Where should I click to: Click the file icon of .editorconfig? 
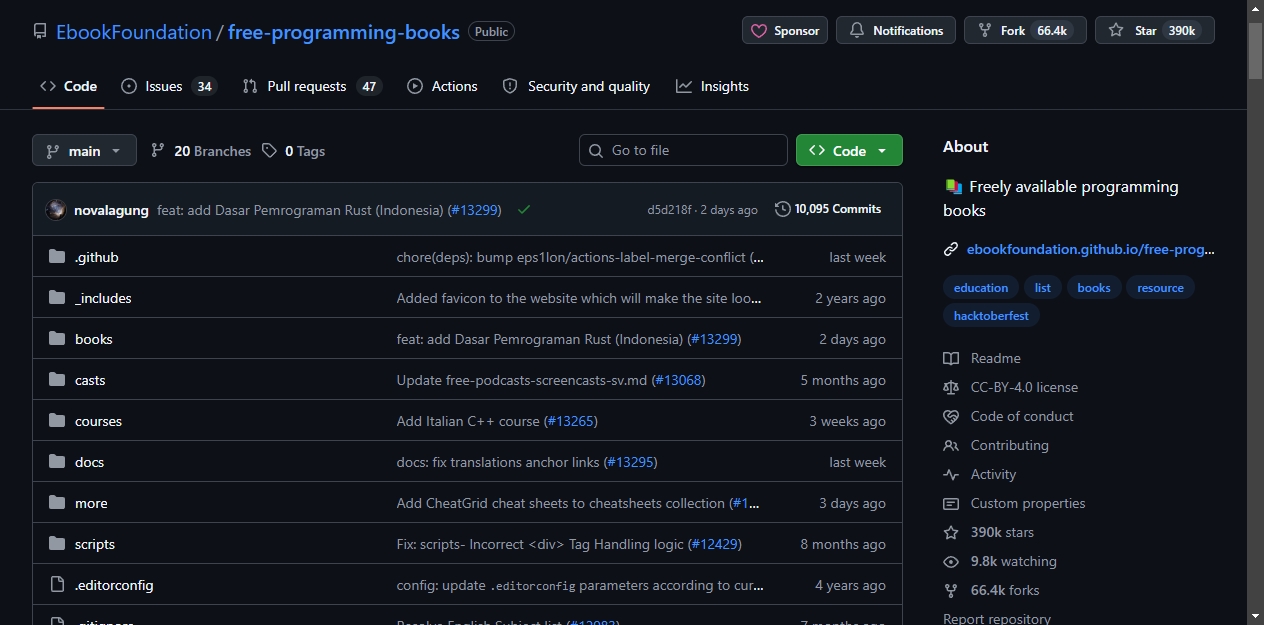57,585
